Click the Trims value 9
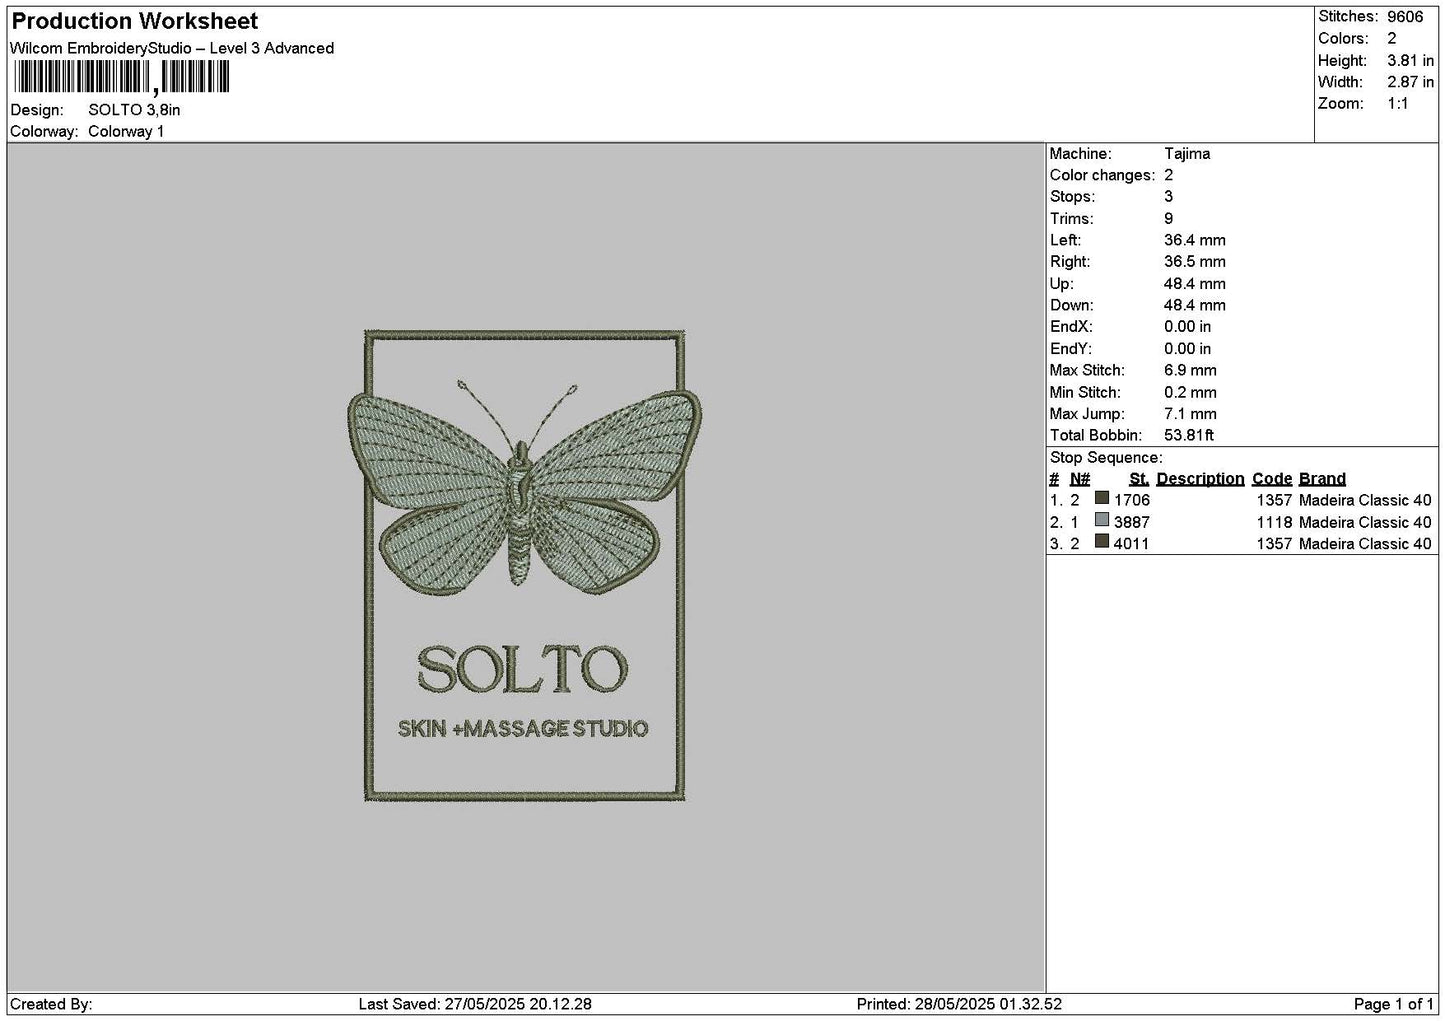The image size is (1445, 1021). [1169, 219]
